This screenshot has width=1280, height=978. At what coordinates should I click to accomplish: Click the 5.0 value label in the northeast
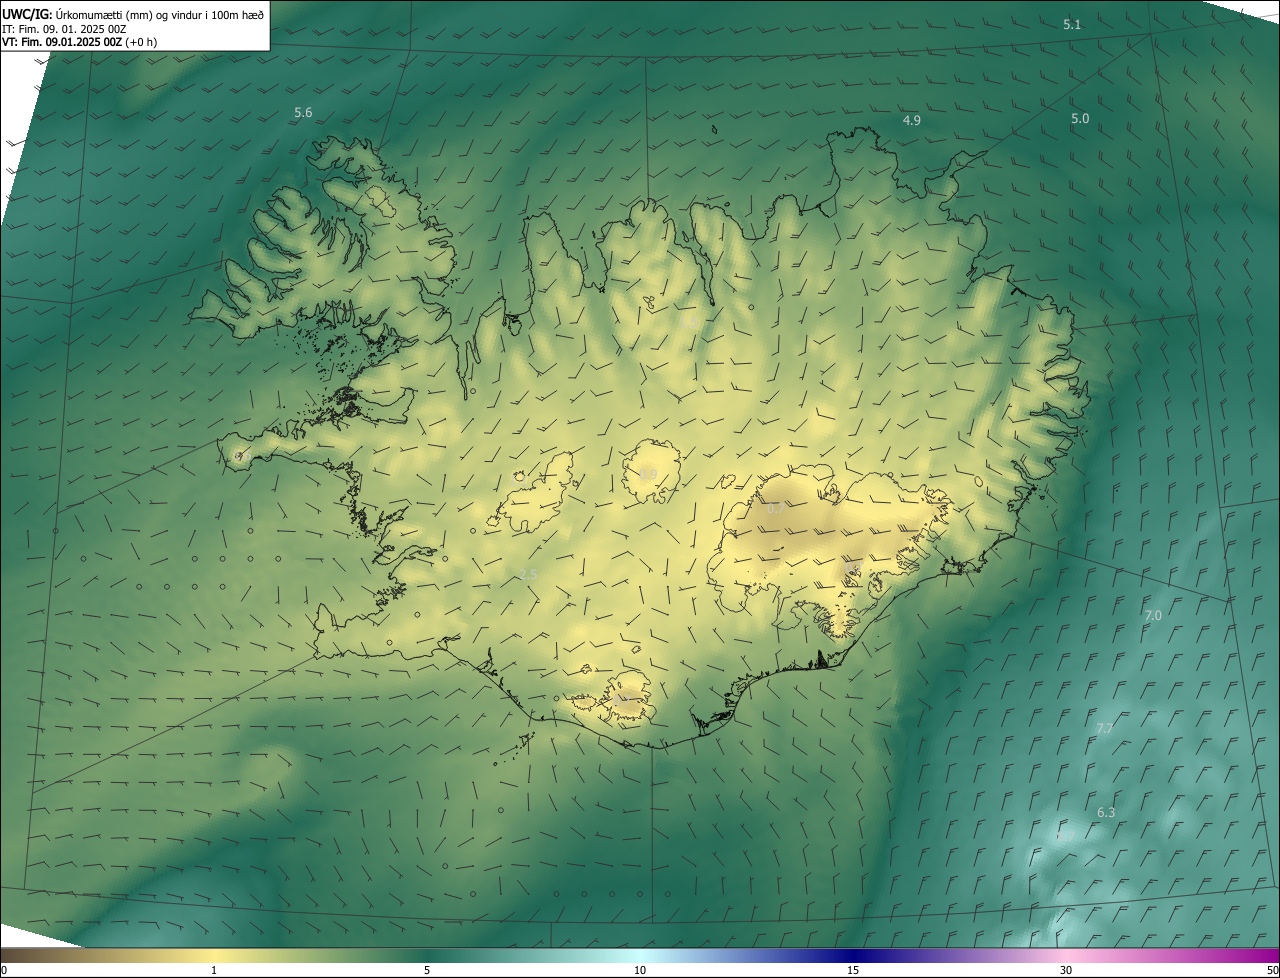click(x=1080, y=118)
